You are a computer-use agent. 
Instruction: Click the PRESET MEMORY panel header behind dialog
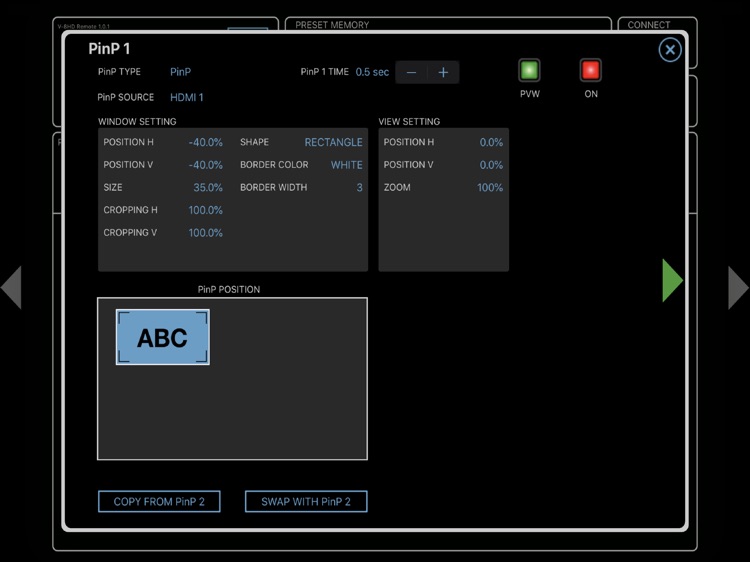332,24
